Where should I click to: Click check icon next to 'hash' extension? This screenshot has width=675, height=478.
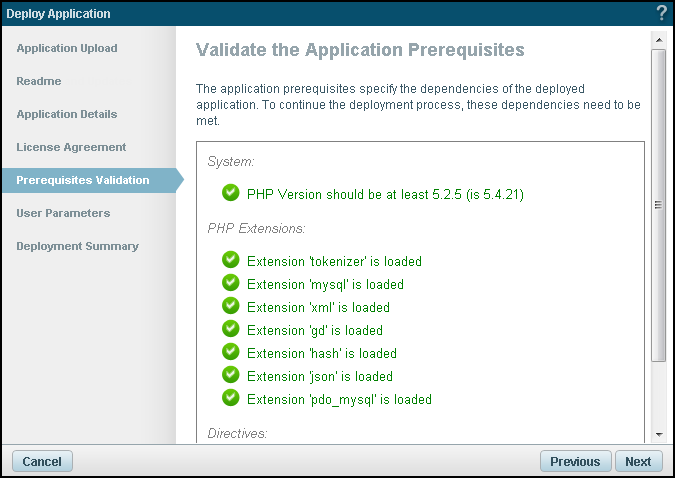click(231, 352)
